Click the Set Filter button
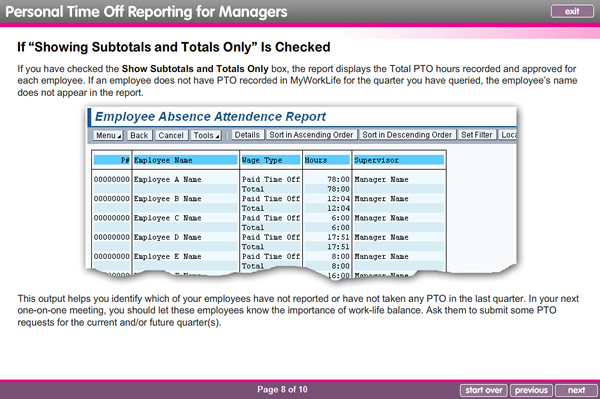The width and height of the screenshot is (600, 399). tap(476, 135)
